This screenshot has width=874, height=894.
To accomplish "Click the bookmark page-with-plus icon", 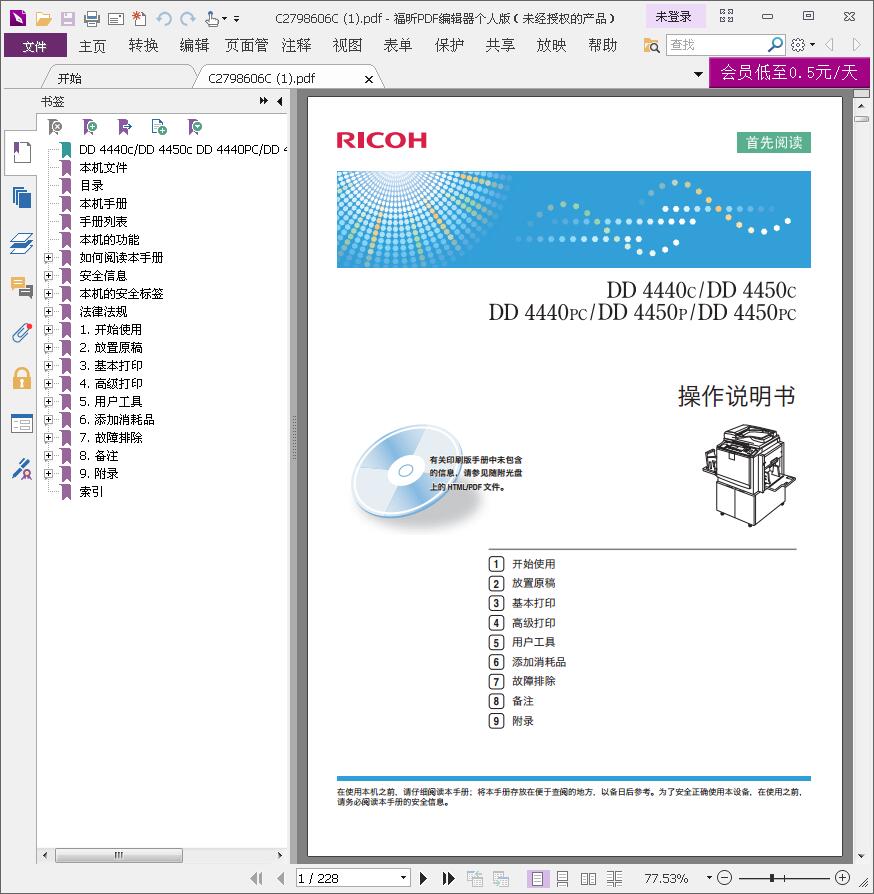I will point(159,127).
